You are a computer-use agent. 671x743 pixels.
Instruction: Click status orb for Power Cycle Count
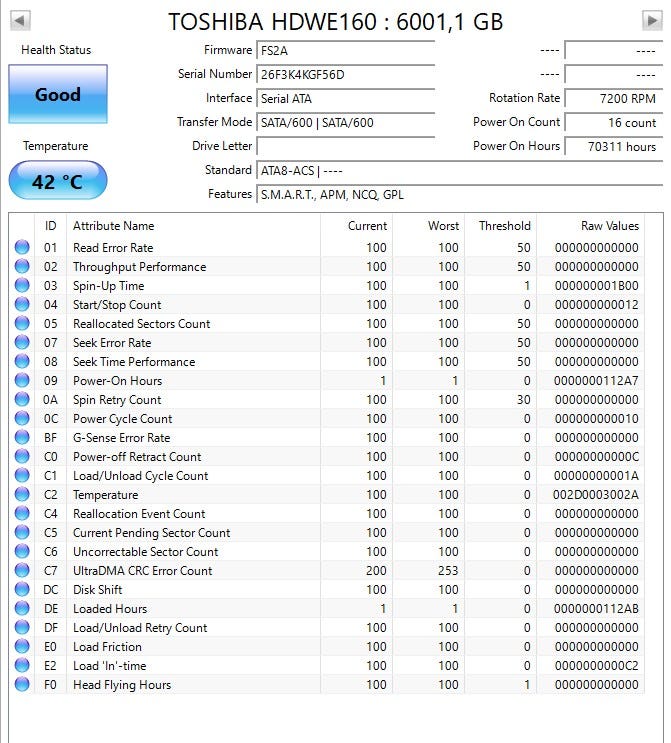tap(22, 418)
